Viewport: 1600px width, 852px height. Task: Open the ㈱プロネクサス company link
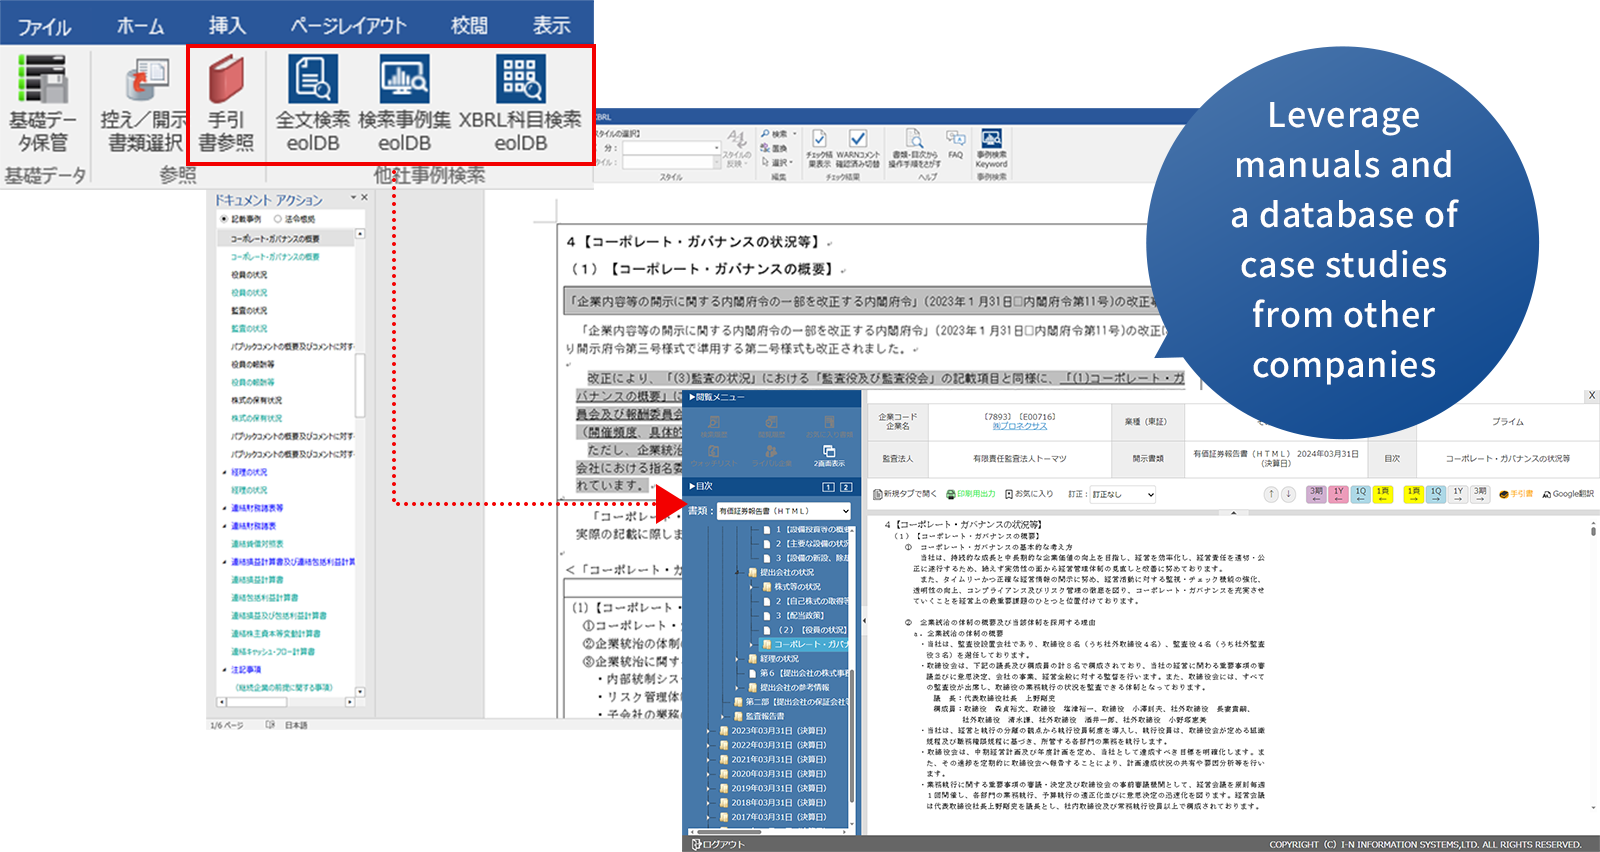pyautogui.click(x=1020, y=426)
